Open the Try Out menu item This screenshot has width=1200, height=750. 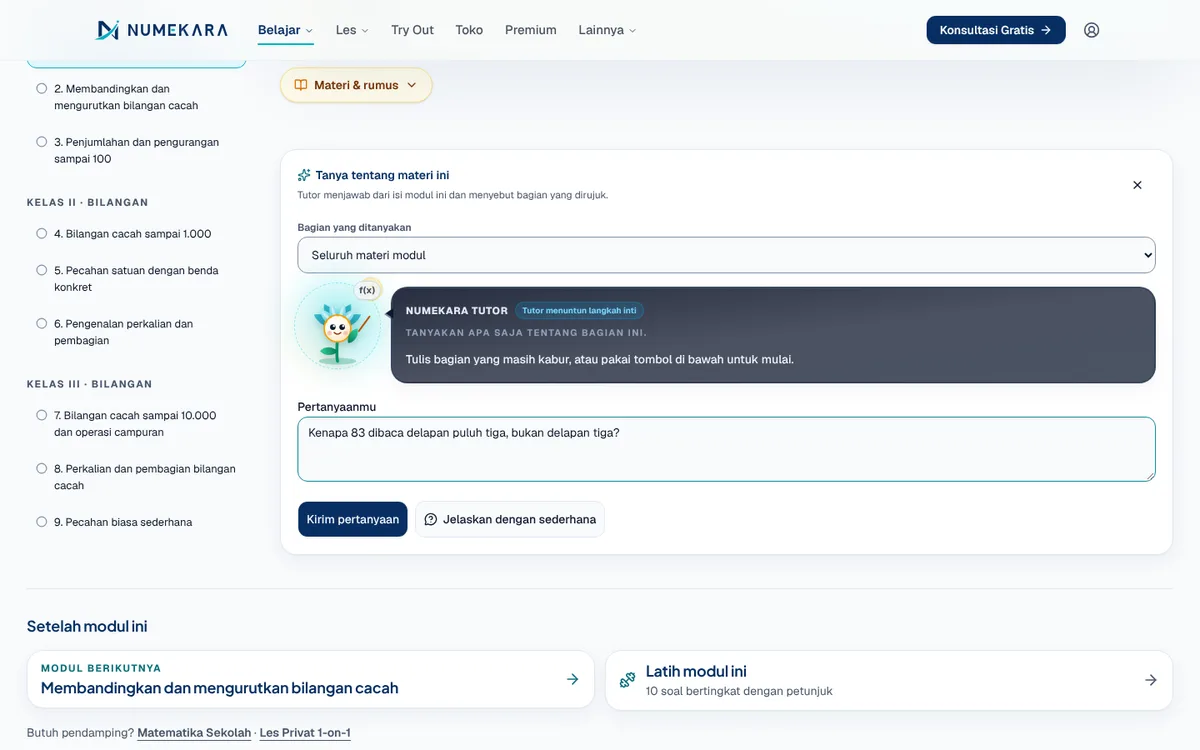click(x=412, y=30)
